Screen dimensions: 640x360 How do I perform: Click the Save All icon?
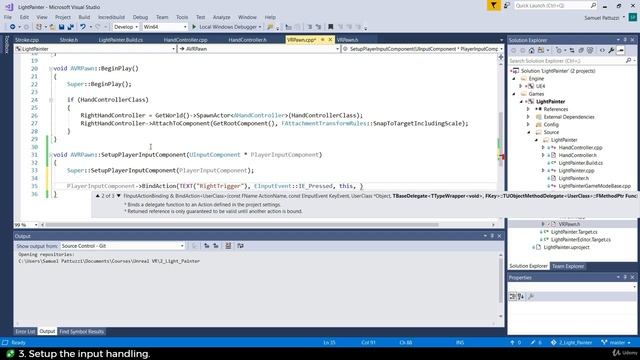pyautogui.click(x=70, y=27)
